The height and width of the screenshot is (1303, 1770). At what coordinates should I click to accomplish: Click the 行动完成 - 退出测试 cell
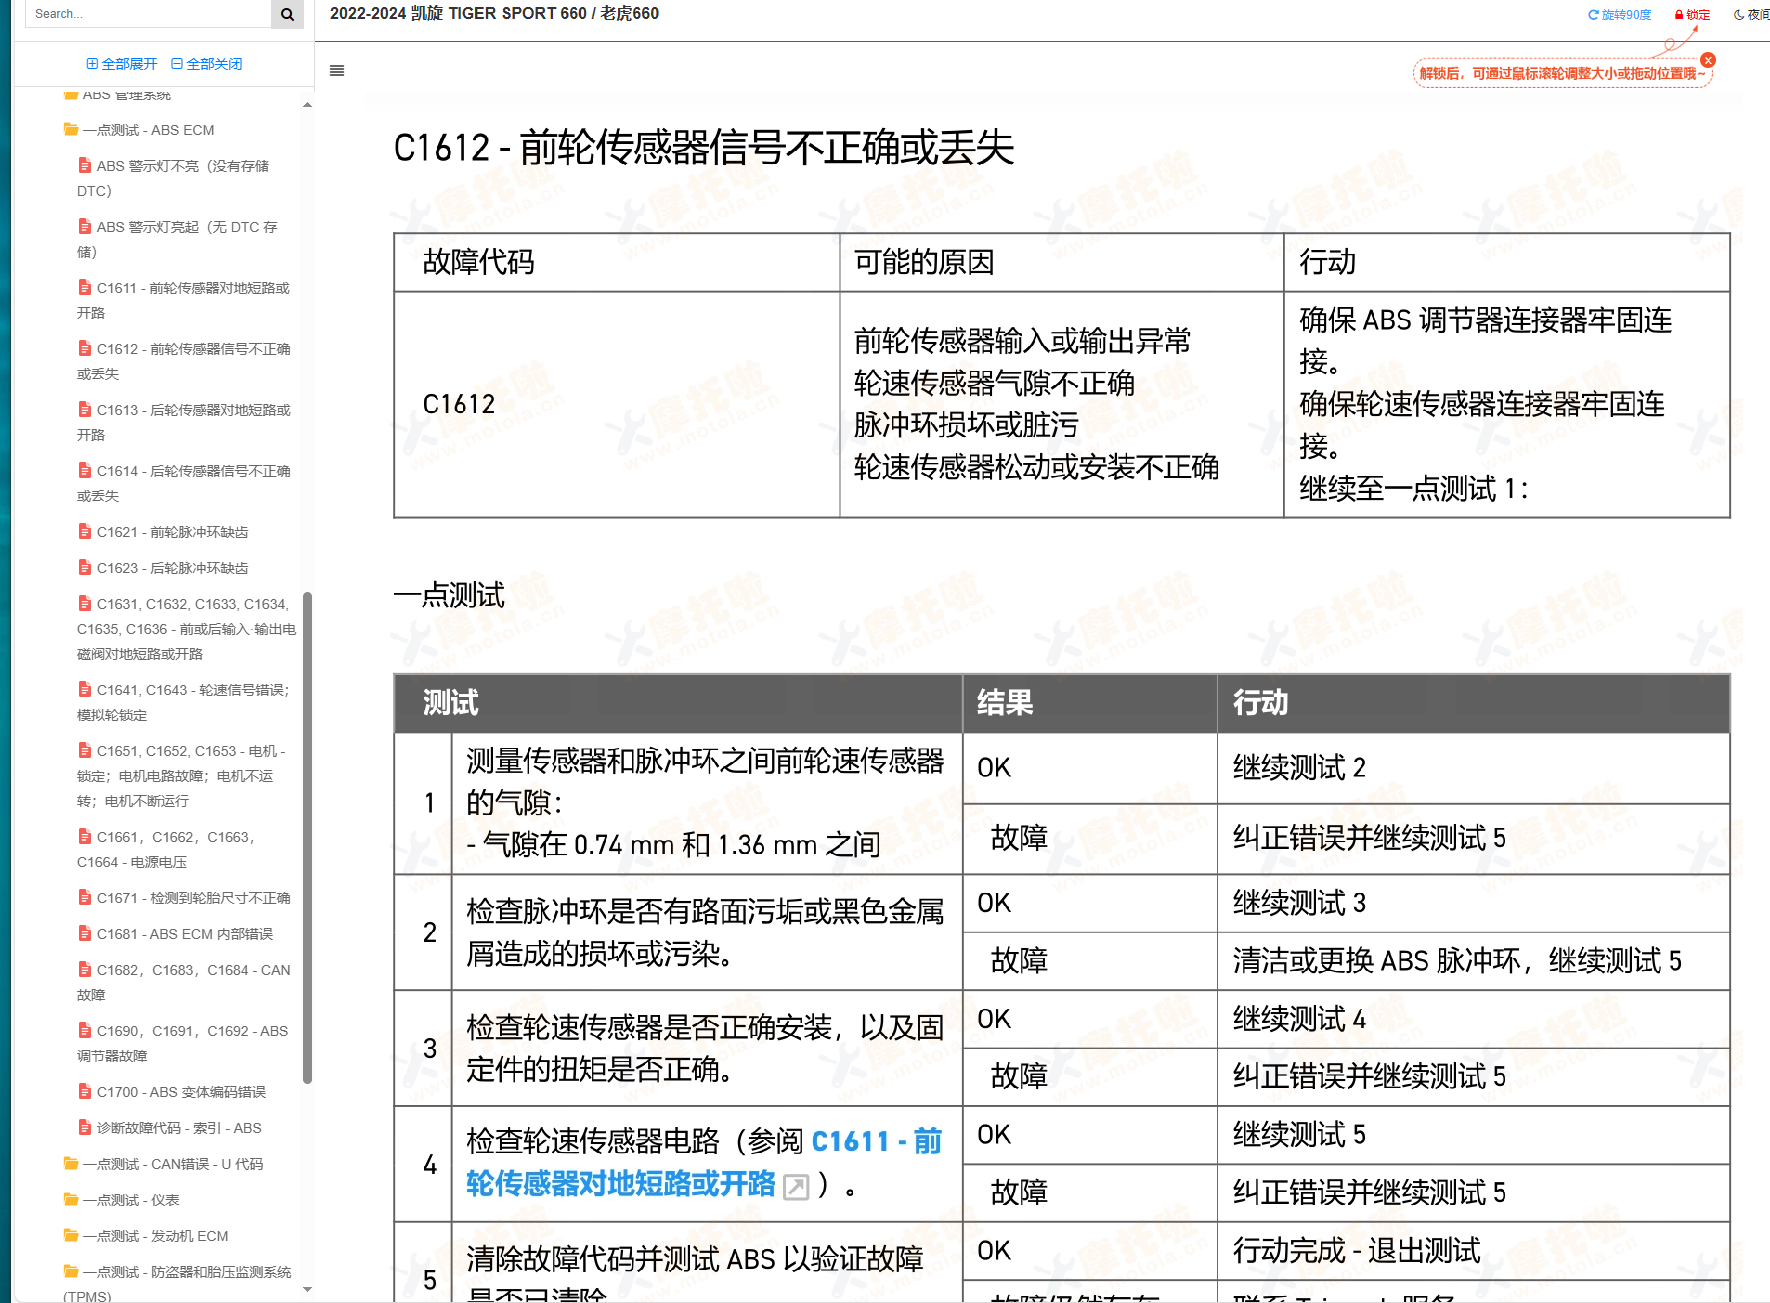click(x=1473, y=1250)
